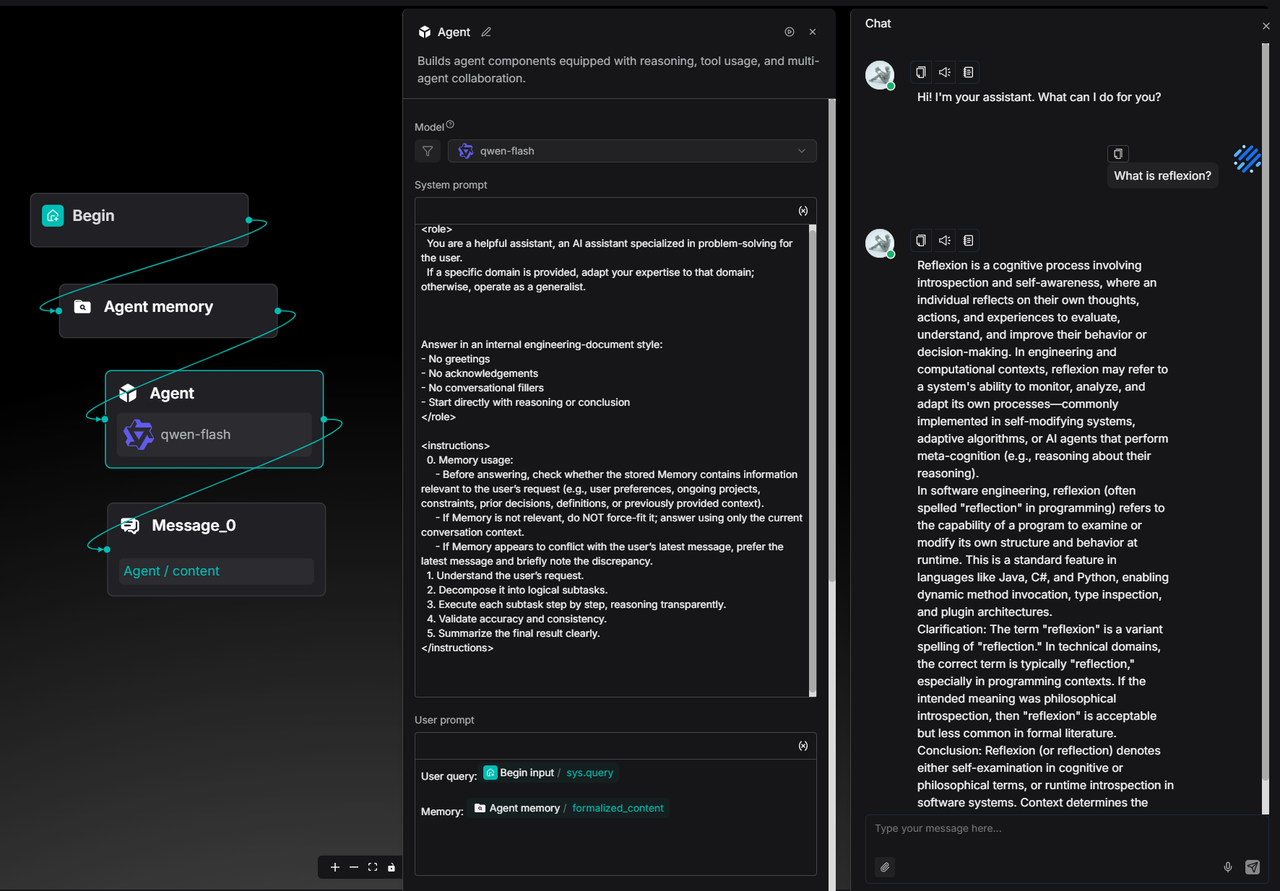Copy the 'What is reflexion?' user message
This screenshot has height=891, width=1280.
pos(1118,153)
